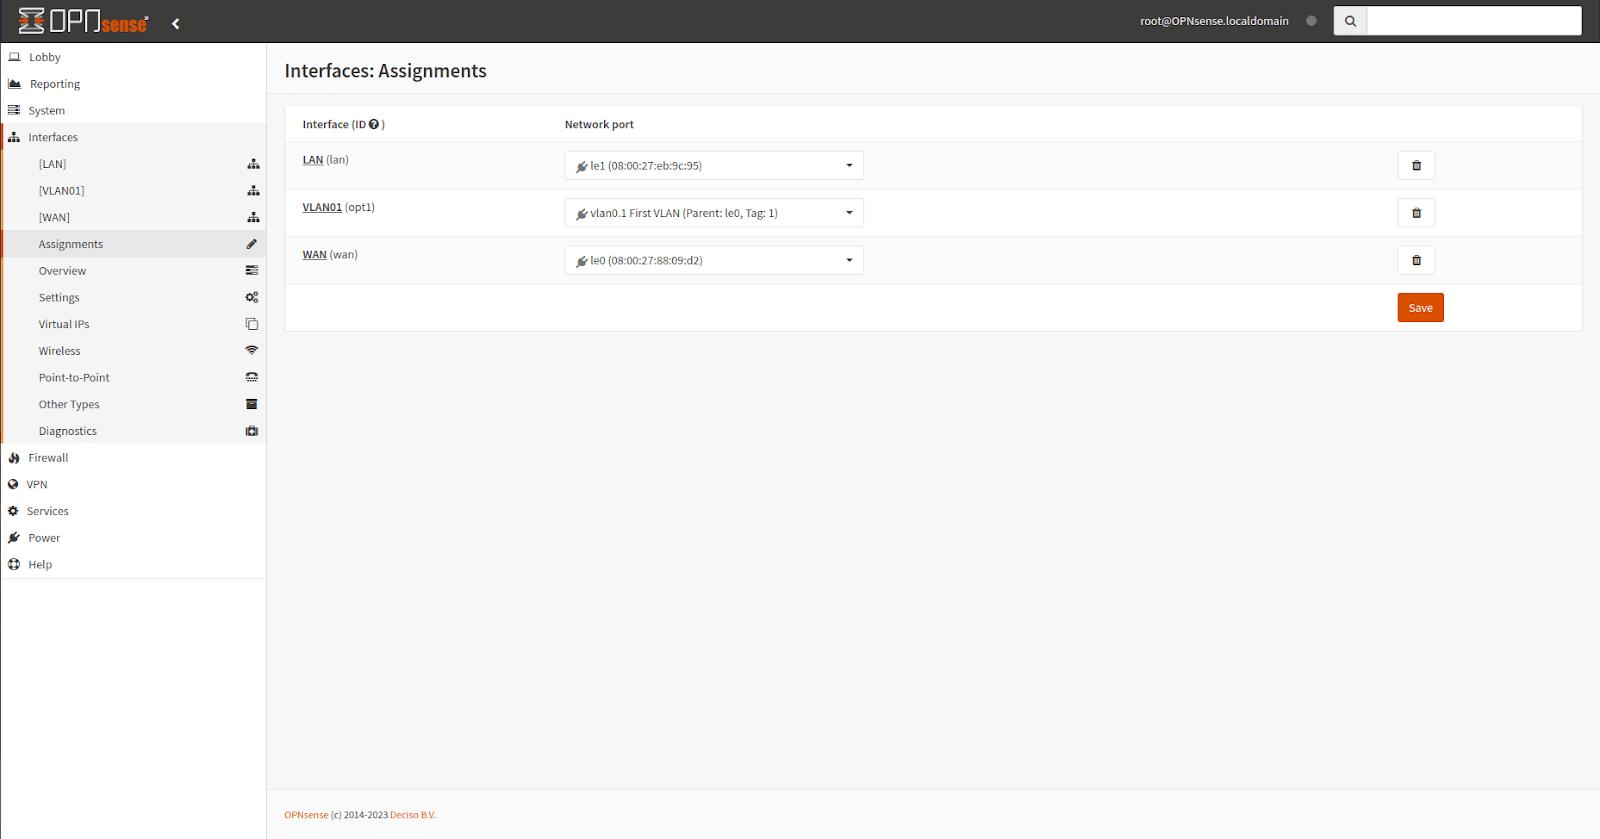Click the [WAN] sitemap icon in the sidebar
Screen dimensions: 1600x839
(253, 217)
